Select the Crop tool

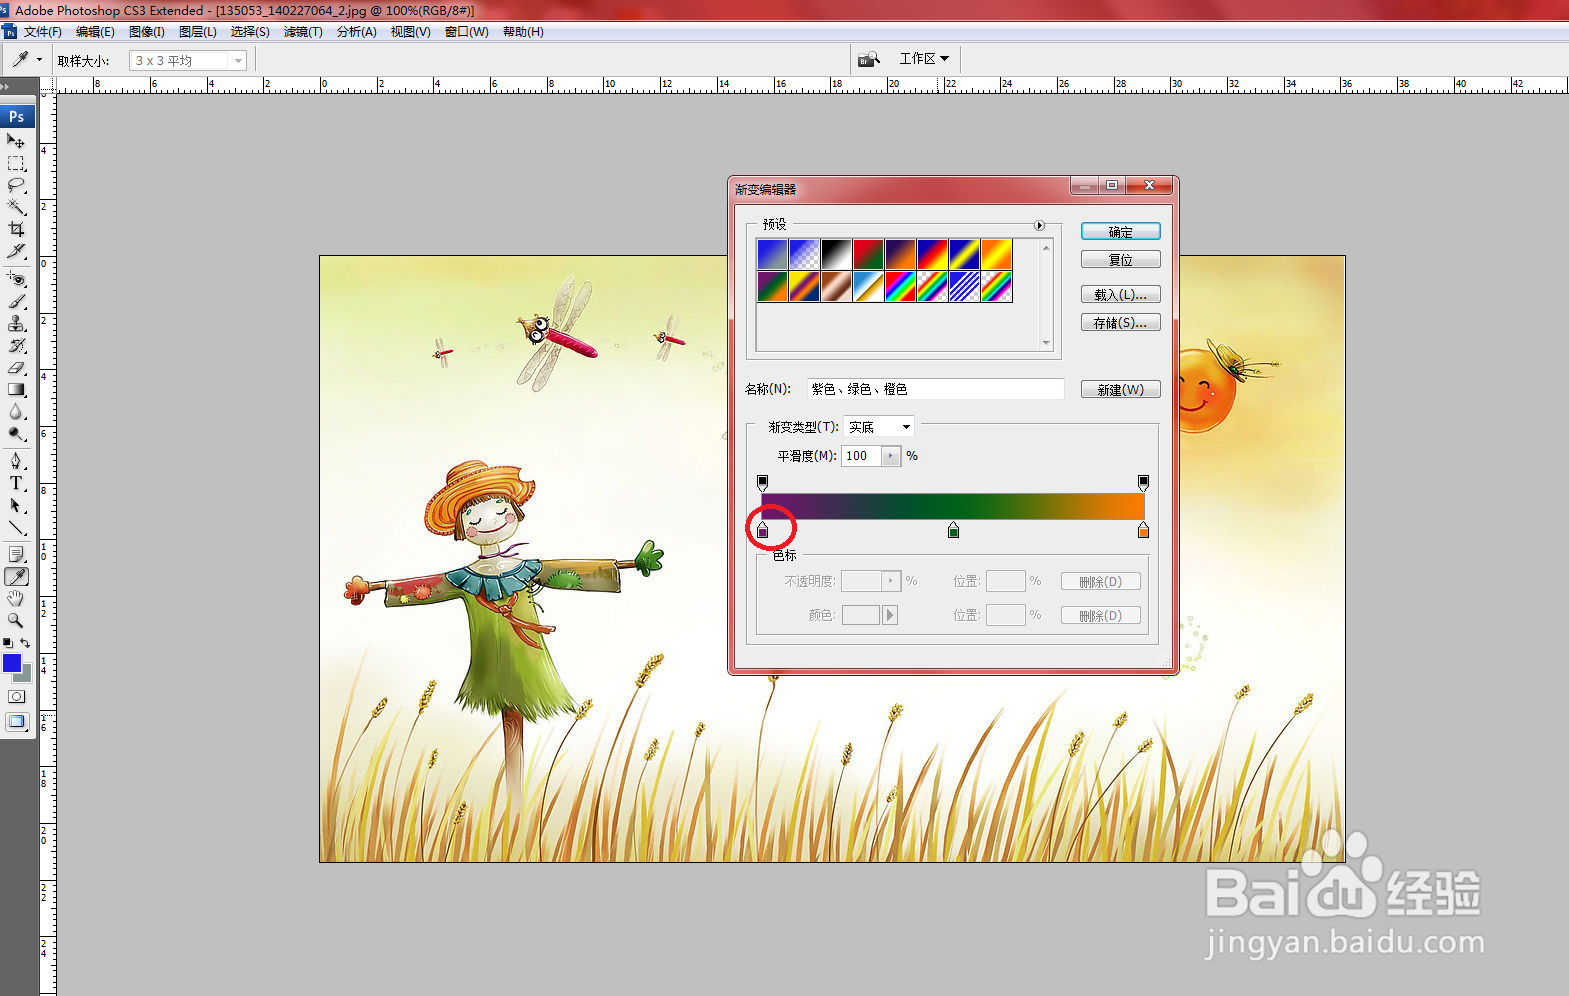click(16, 229)
